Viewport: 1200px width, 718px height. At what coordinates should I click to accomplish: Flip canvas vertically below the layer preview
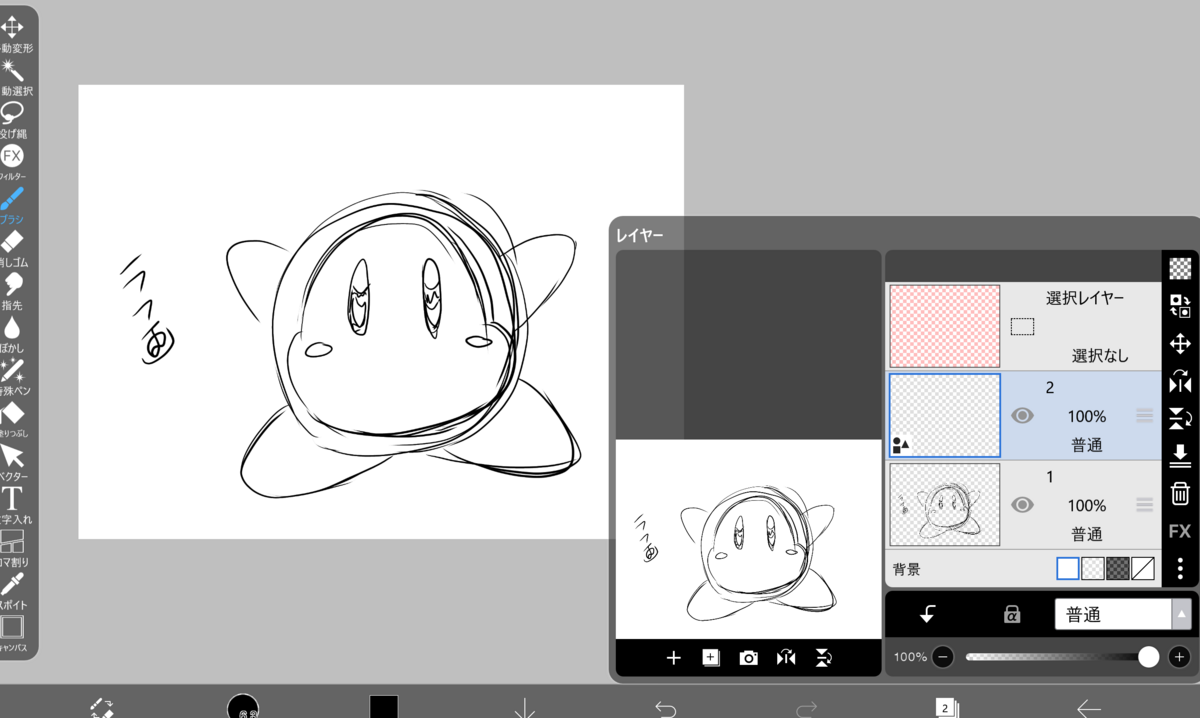tap(824, 657)
